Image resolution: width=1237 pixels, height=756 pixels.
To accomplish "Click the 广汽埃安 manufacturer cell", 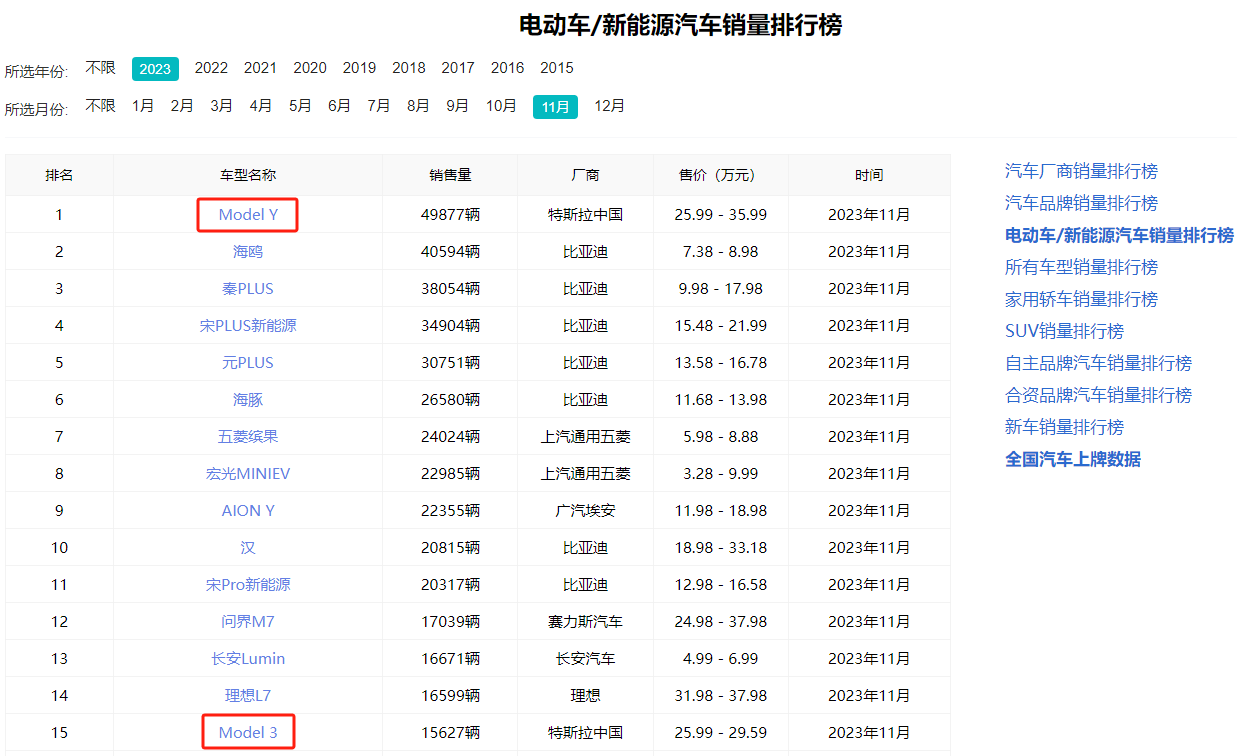I will click(586, 511).
